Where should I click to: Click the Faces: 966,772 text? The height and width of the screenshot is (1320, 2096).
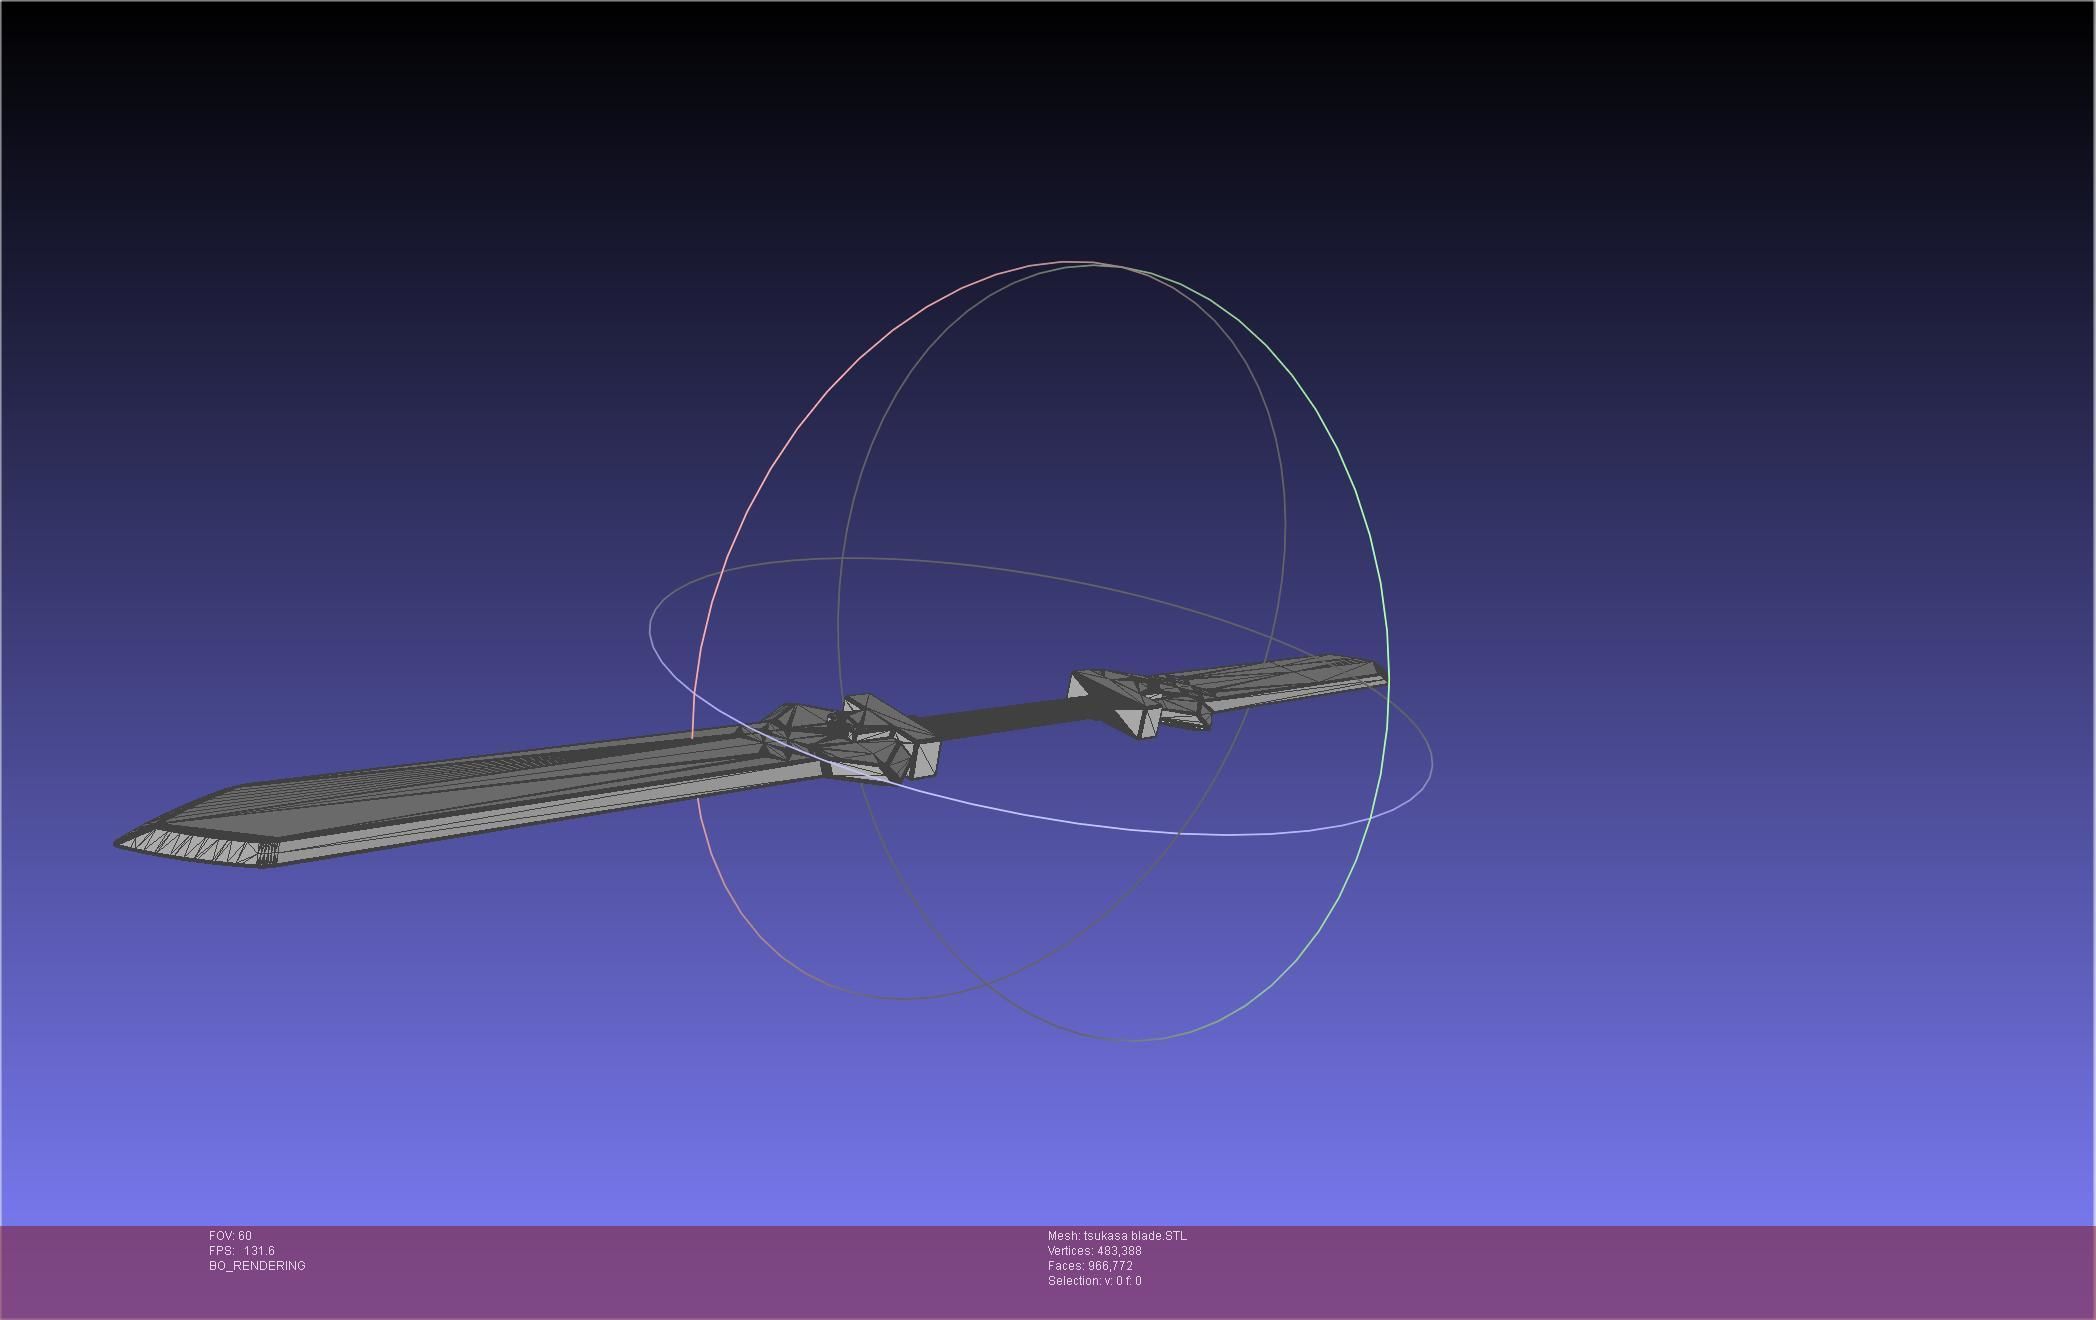point(1090,1266)
